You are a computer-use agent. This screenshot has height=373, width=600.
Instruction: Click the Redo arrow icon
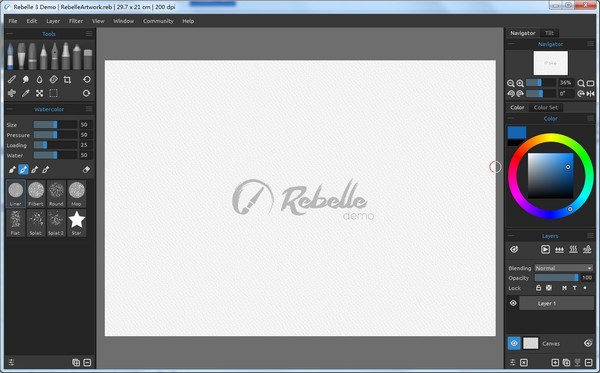pos(87,93)
